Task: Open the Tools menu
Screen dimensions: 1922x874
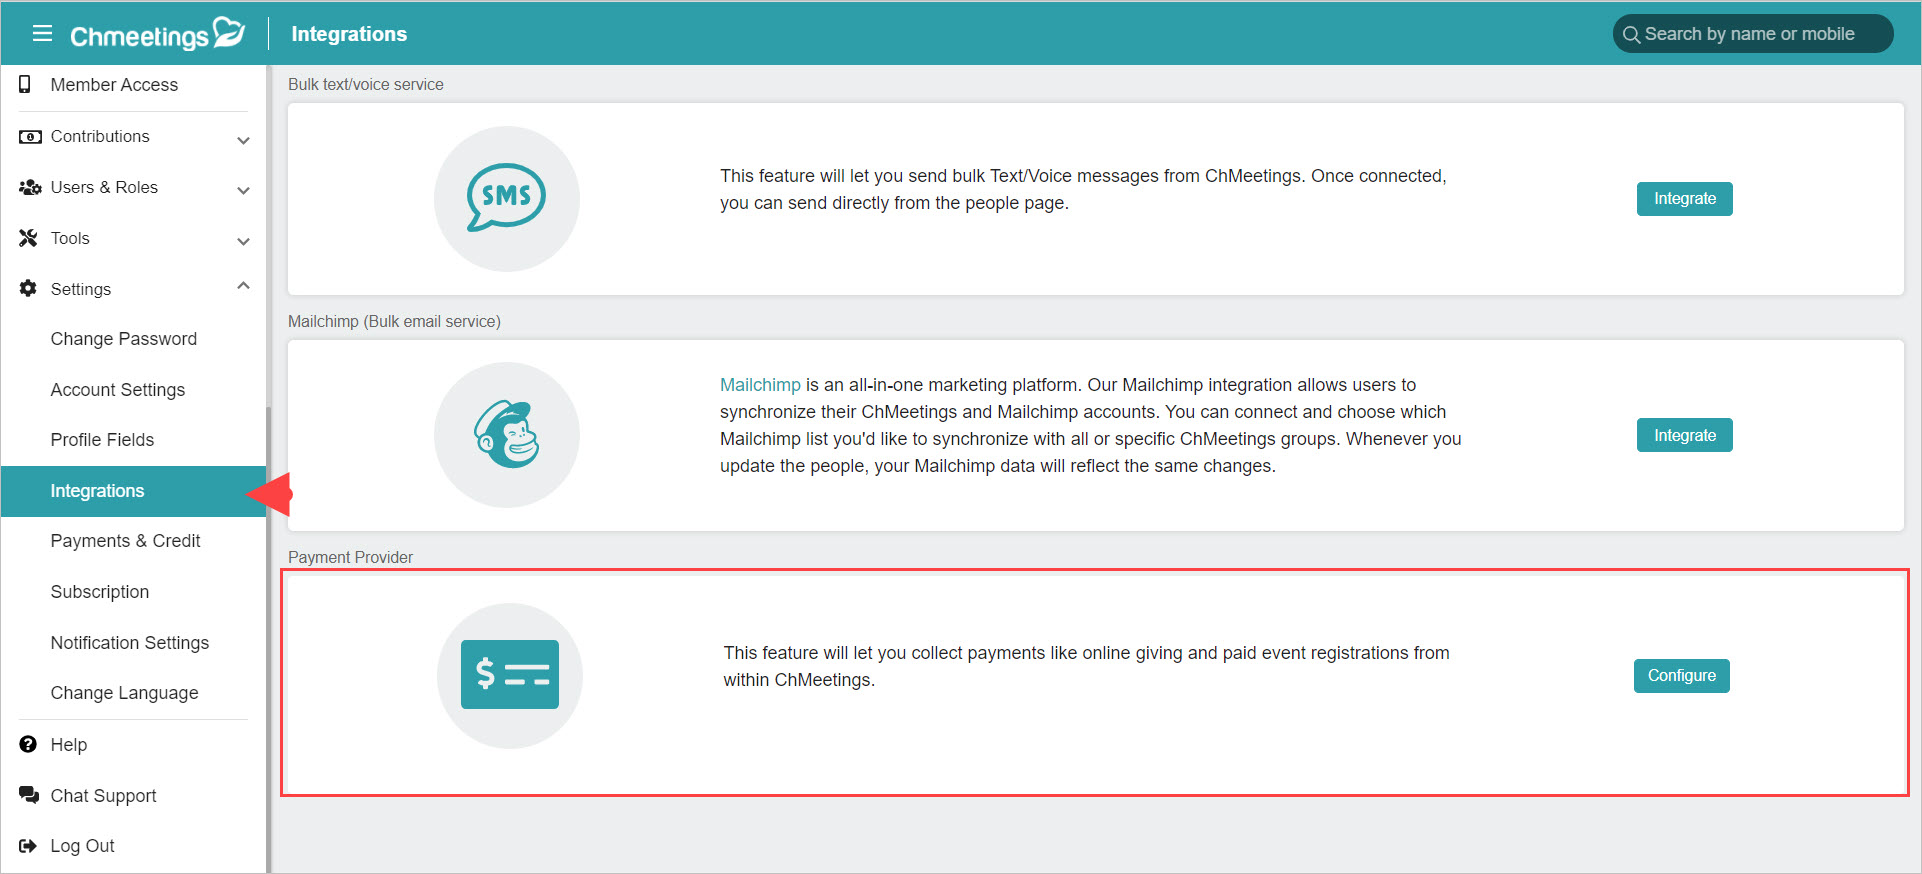Action: tap(70, 238)
